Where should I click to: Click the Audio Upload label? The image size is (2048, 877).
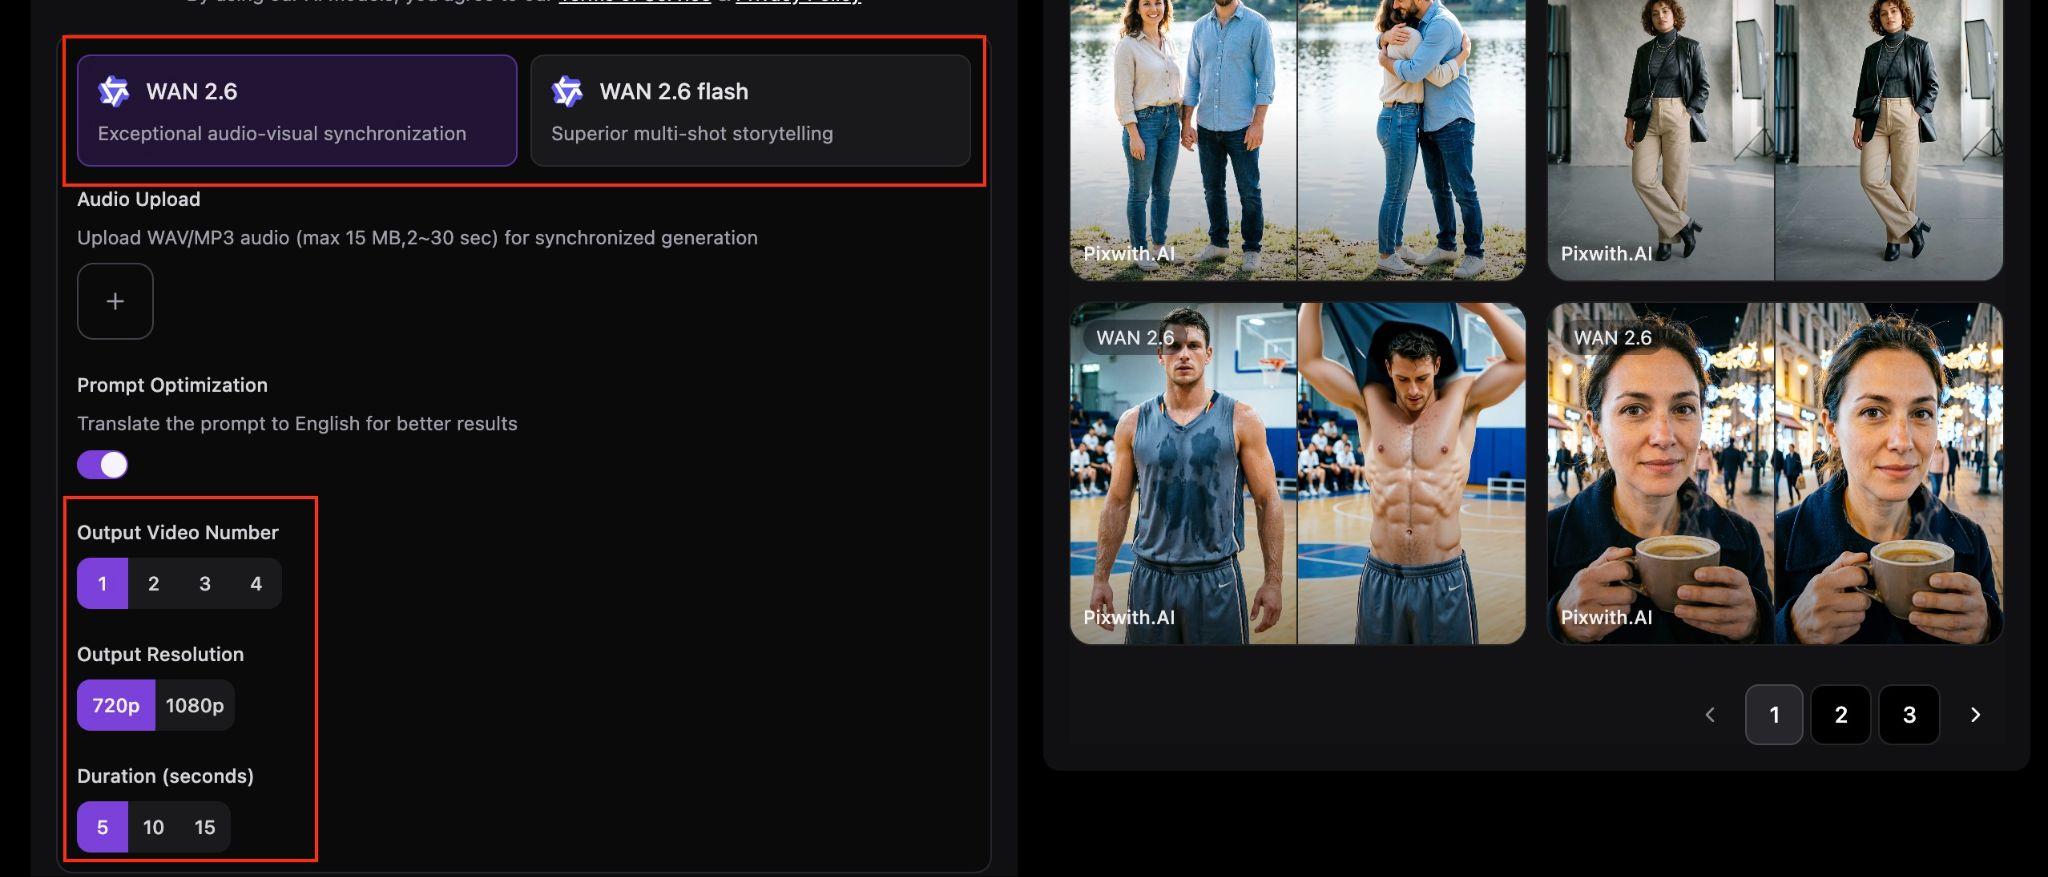[x=139, y=199]
